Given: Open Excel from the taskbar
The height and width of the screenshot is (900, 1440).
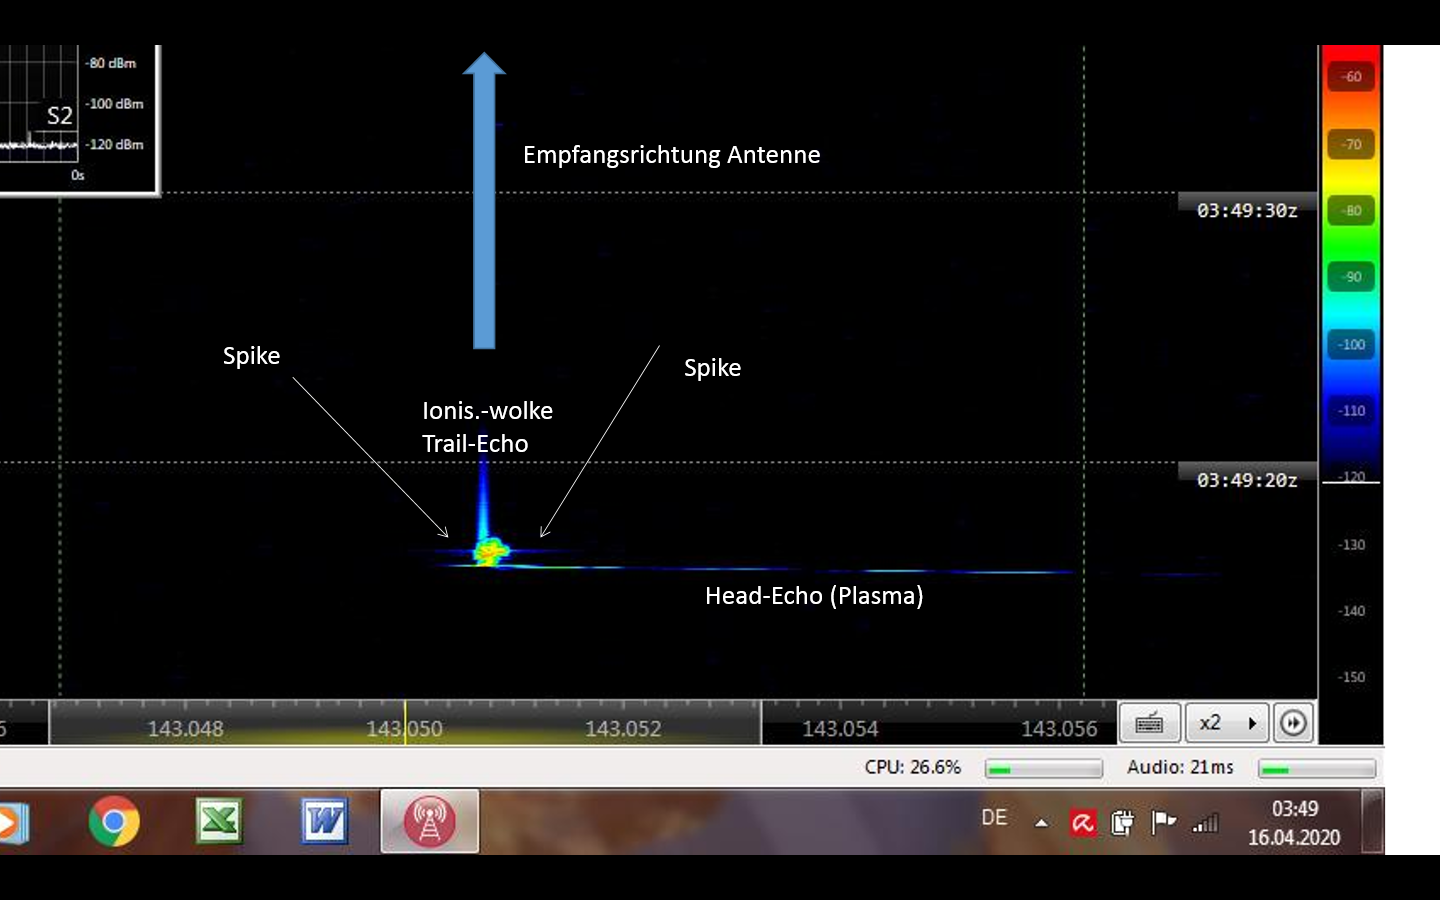Looking at the screenshot, I should click(x=219, y=821).
